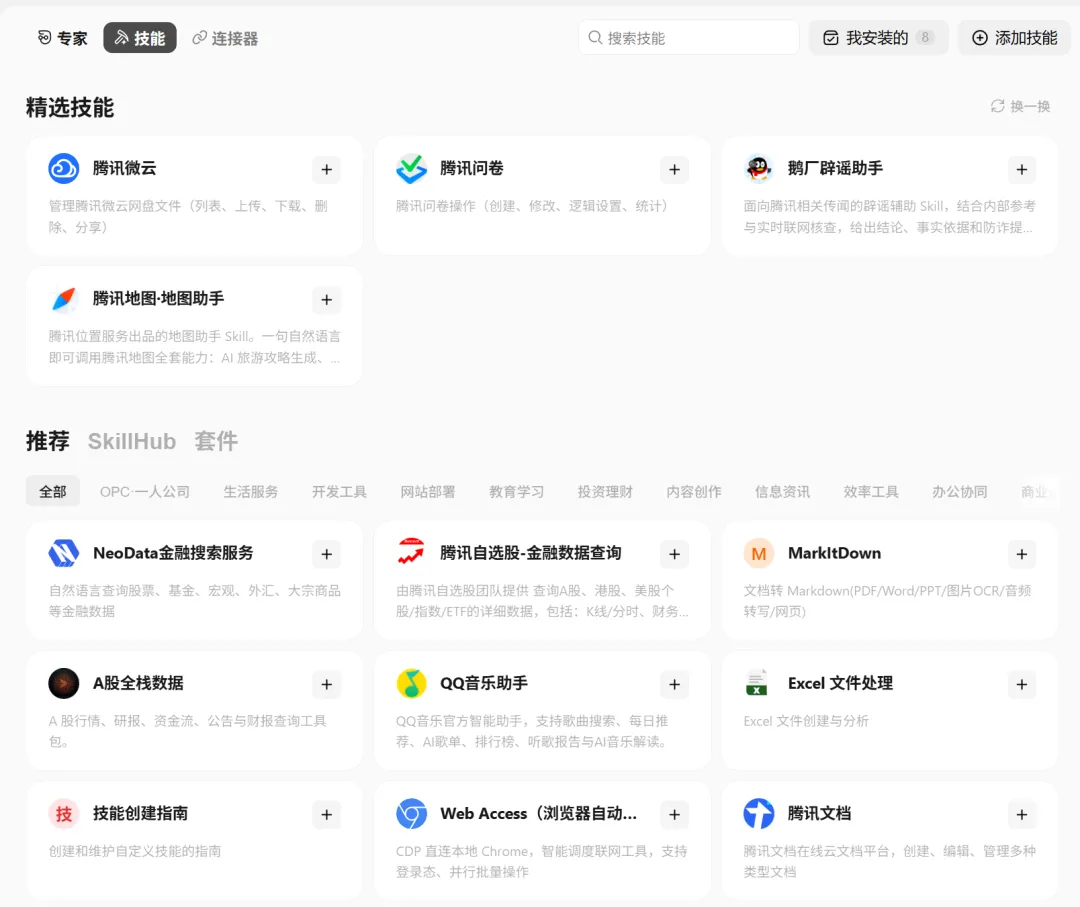The height and width of the screenshot is (907, 1080).
Task: Filter by 生活服务 category
Action: click(251, 492)
